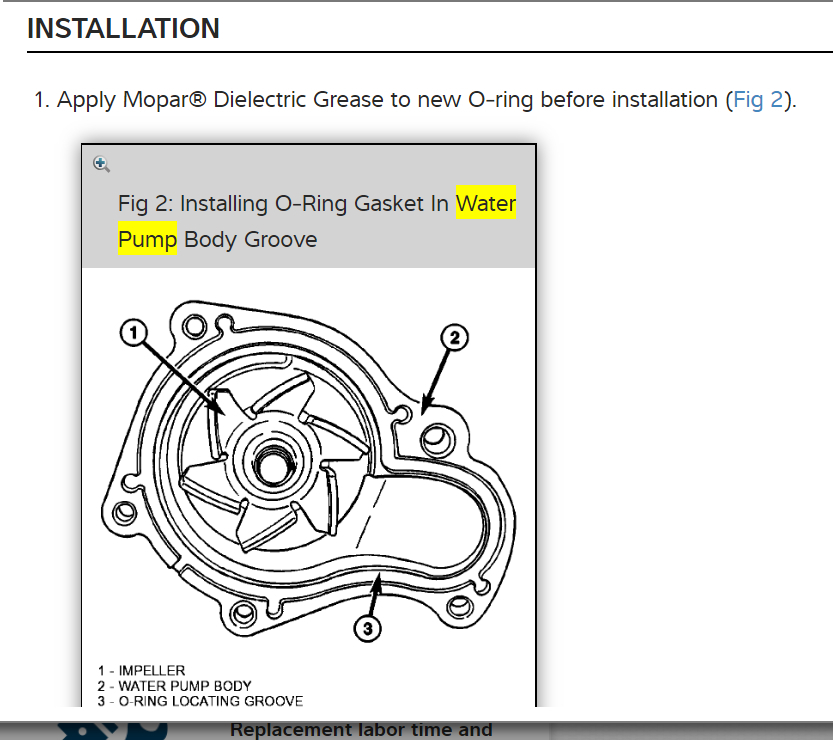833x740 pixels.
Task: Select callout number 3 at O-ring groove
Action: [368, 627]
